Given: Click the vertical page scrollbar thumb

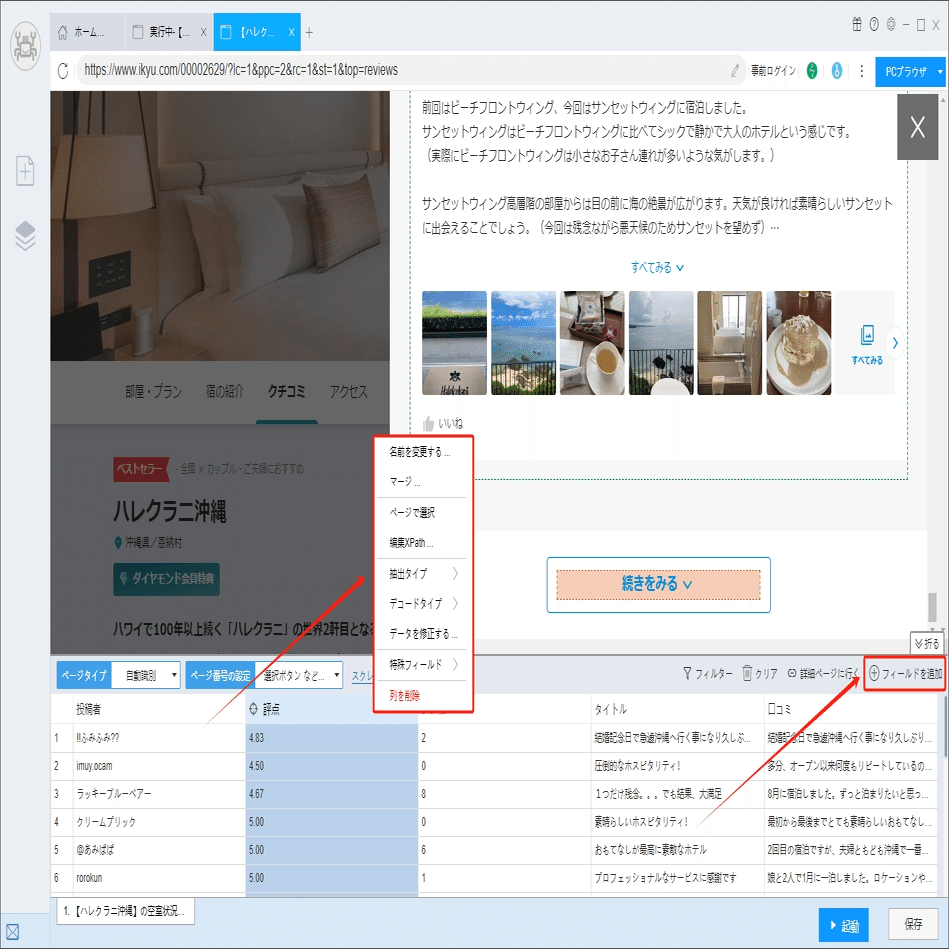Looking at the screenshot, I should pos(932,606).
